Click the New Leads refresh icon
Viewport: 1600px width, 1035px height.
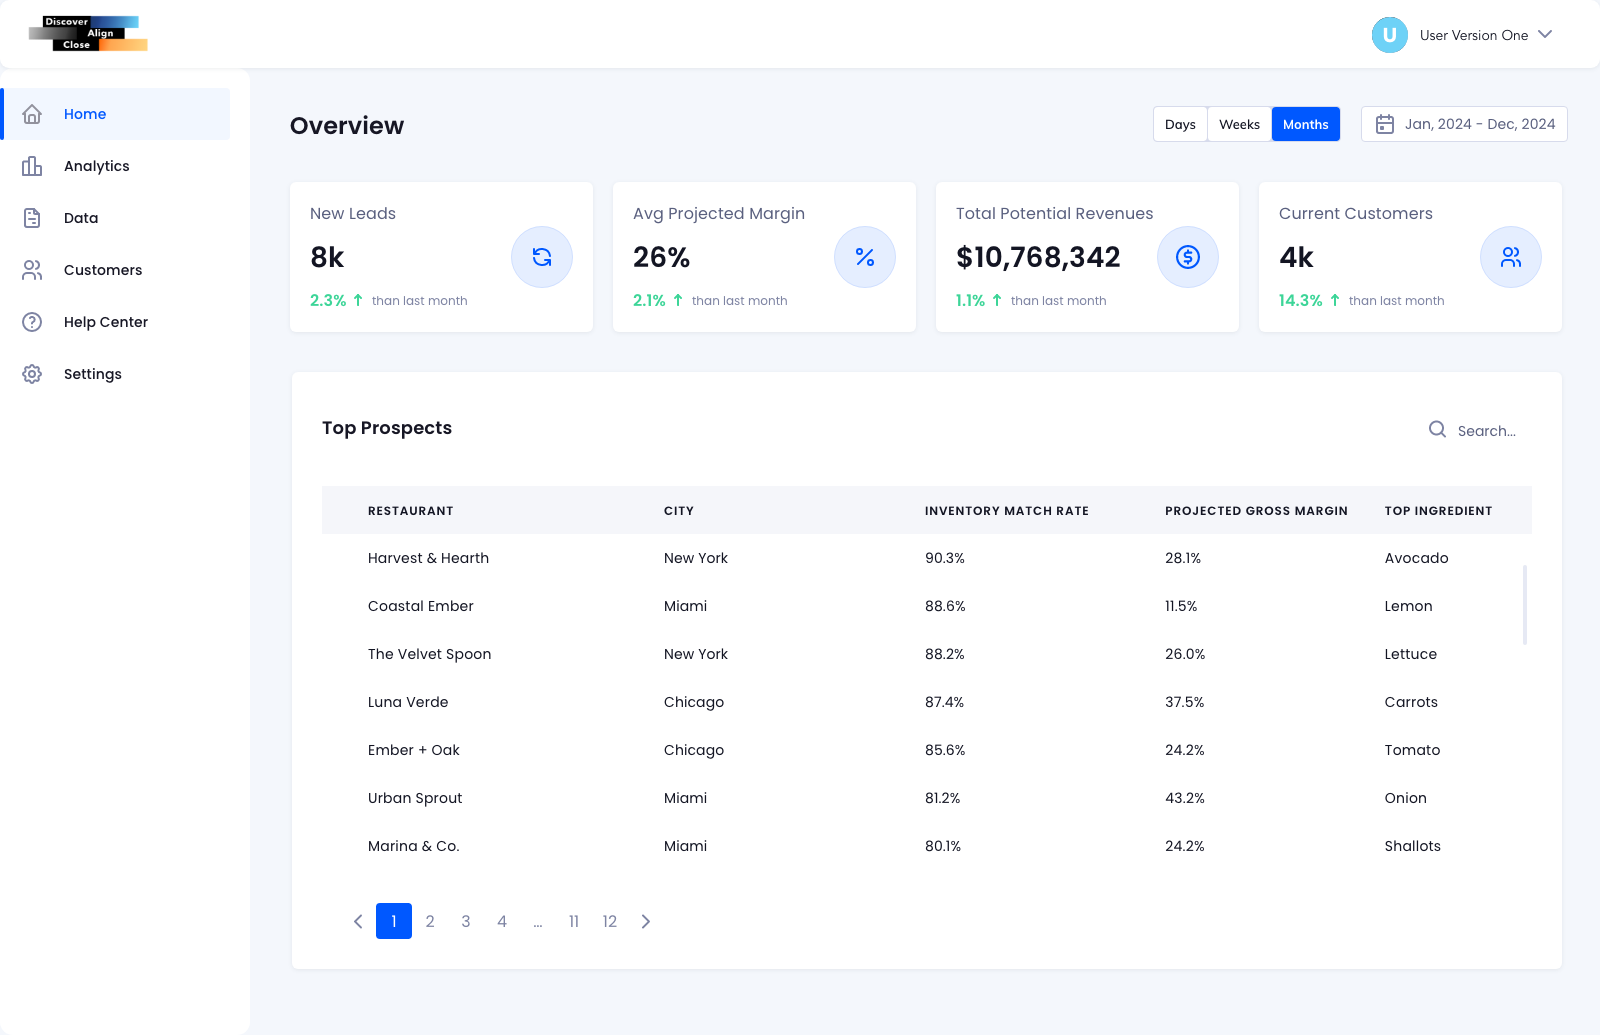coord(541,257)
